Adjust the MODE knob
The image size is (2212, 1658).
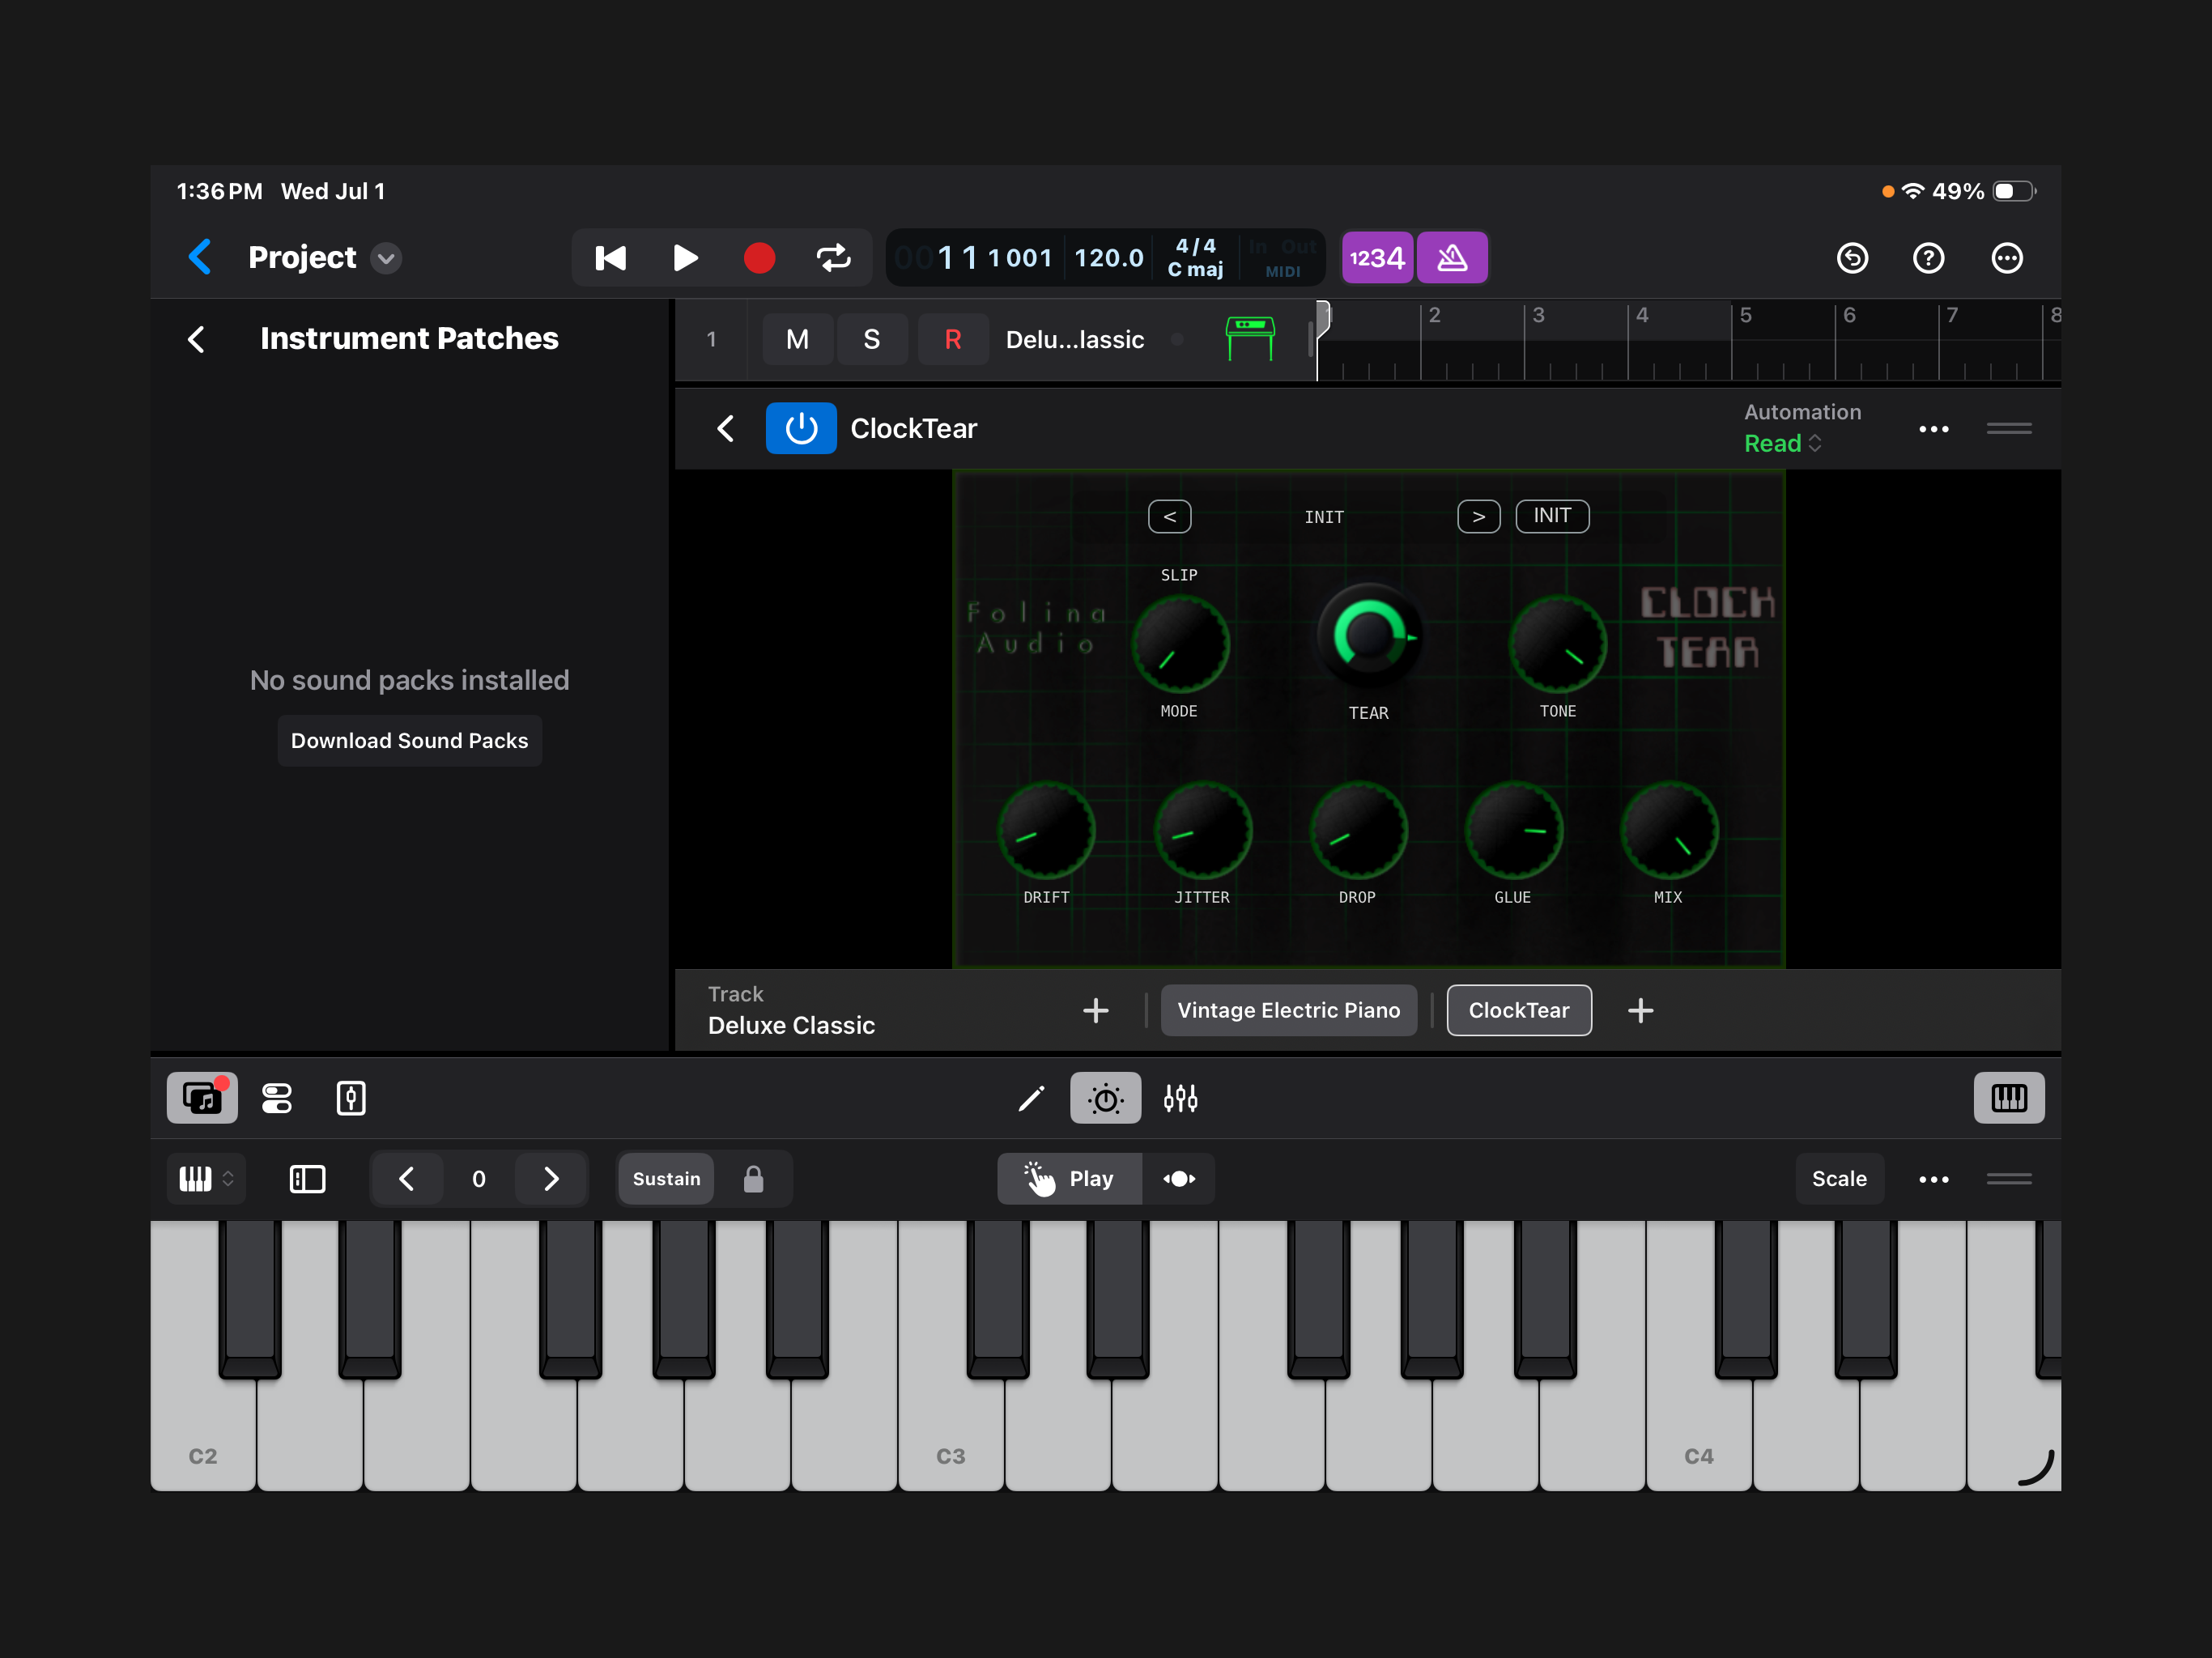(1181, 644)
